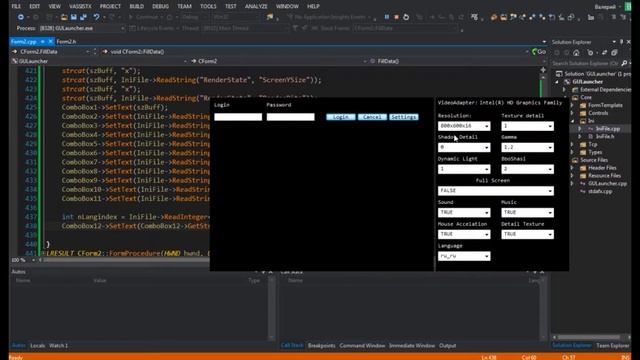Click the Settings button in launcher
The image size is (640, 360).
tap(404, 117)
